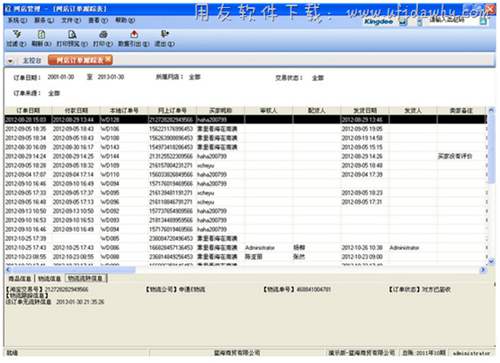Click the icon at the right end of the mnemonic code box
This screenshot has height=363, width=500.
[483, 21]
